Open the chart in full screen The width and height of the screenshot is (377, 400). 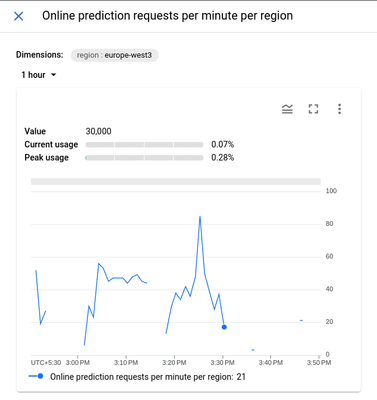tap(313, 109)
